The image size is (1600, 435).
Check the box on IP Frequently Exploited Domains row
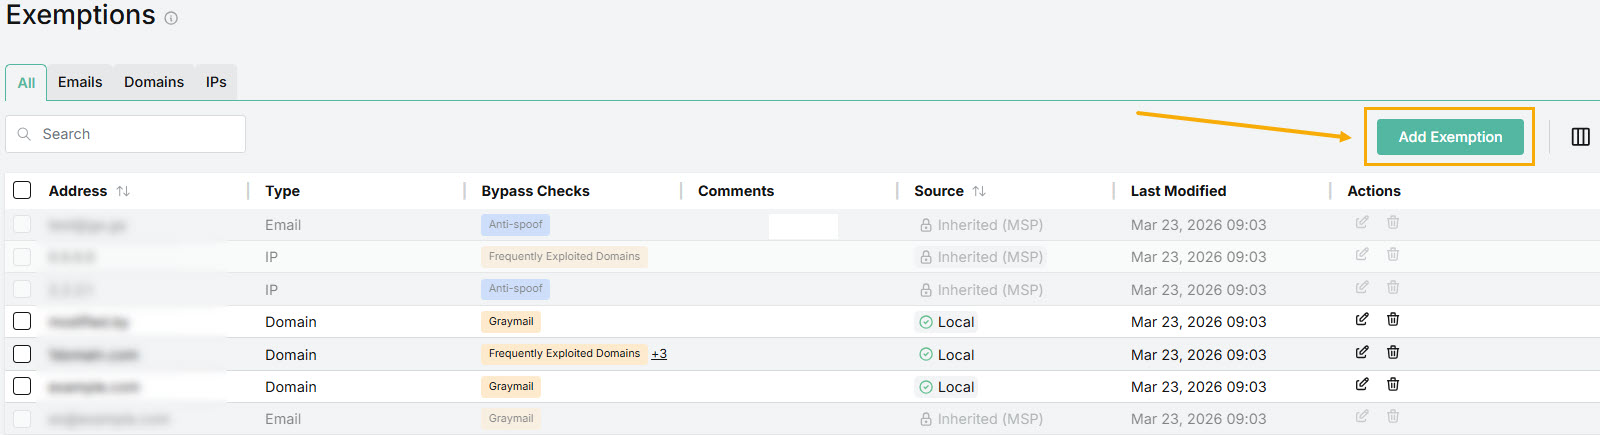tap(22, 257)
